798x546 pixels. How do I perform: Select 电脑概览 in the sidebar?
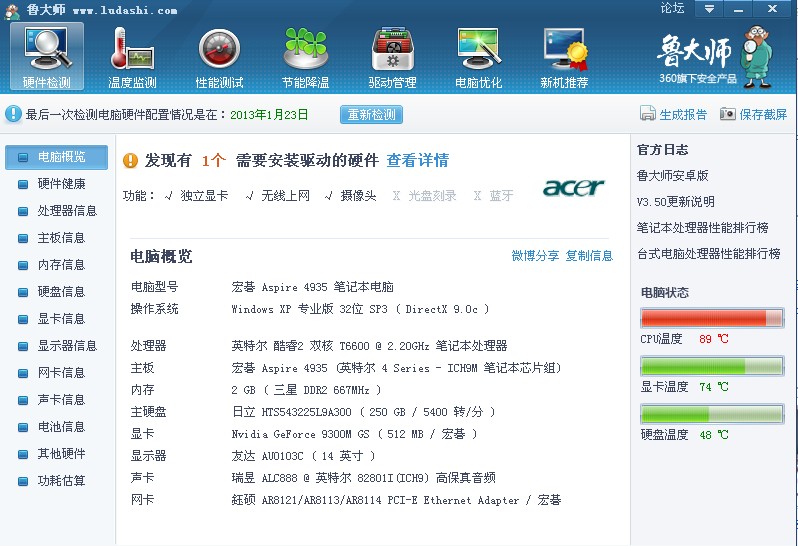(x=56, y=157)
